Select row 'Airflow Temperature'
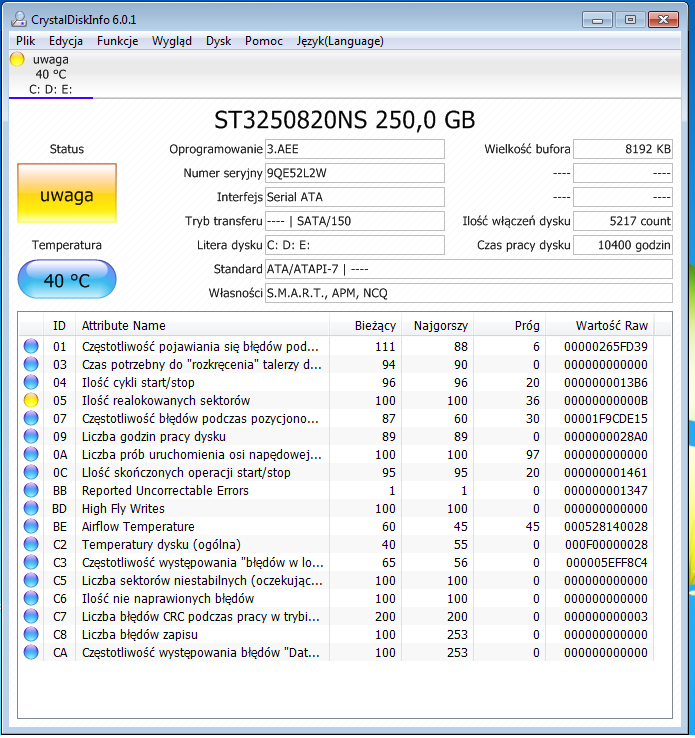The image size is (695, 738). [336, 526]
